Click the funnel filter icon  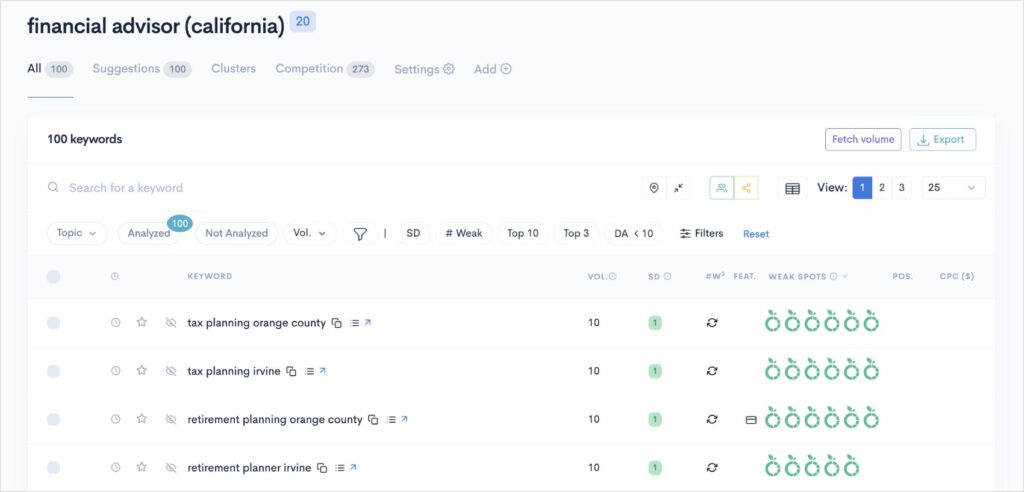point(360,233)
